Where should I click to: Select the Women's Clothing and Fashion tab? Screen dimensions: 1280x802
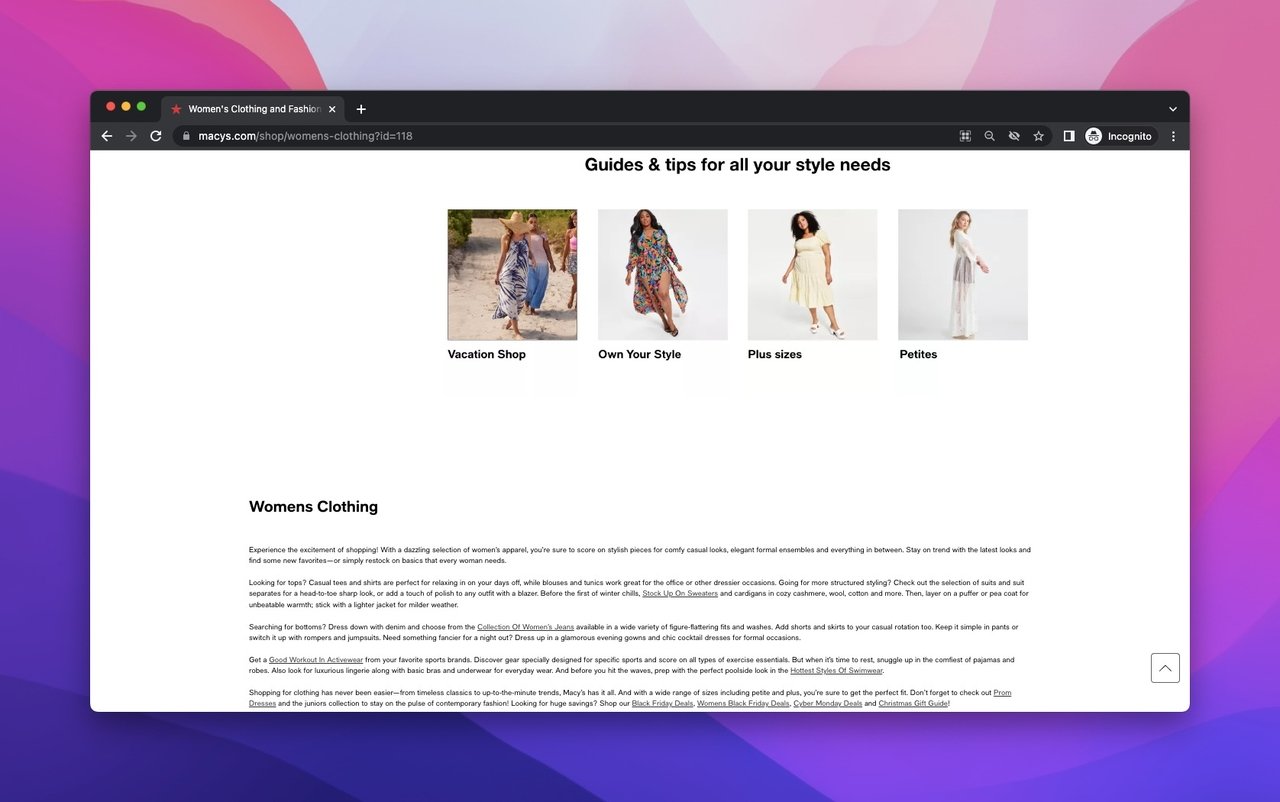(254, 109)
